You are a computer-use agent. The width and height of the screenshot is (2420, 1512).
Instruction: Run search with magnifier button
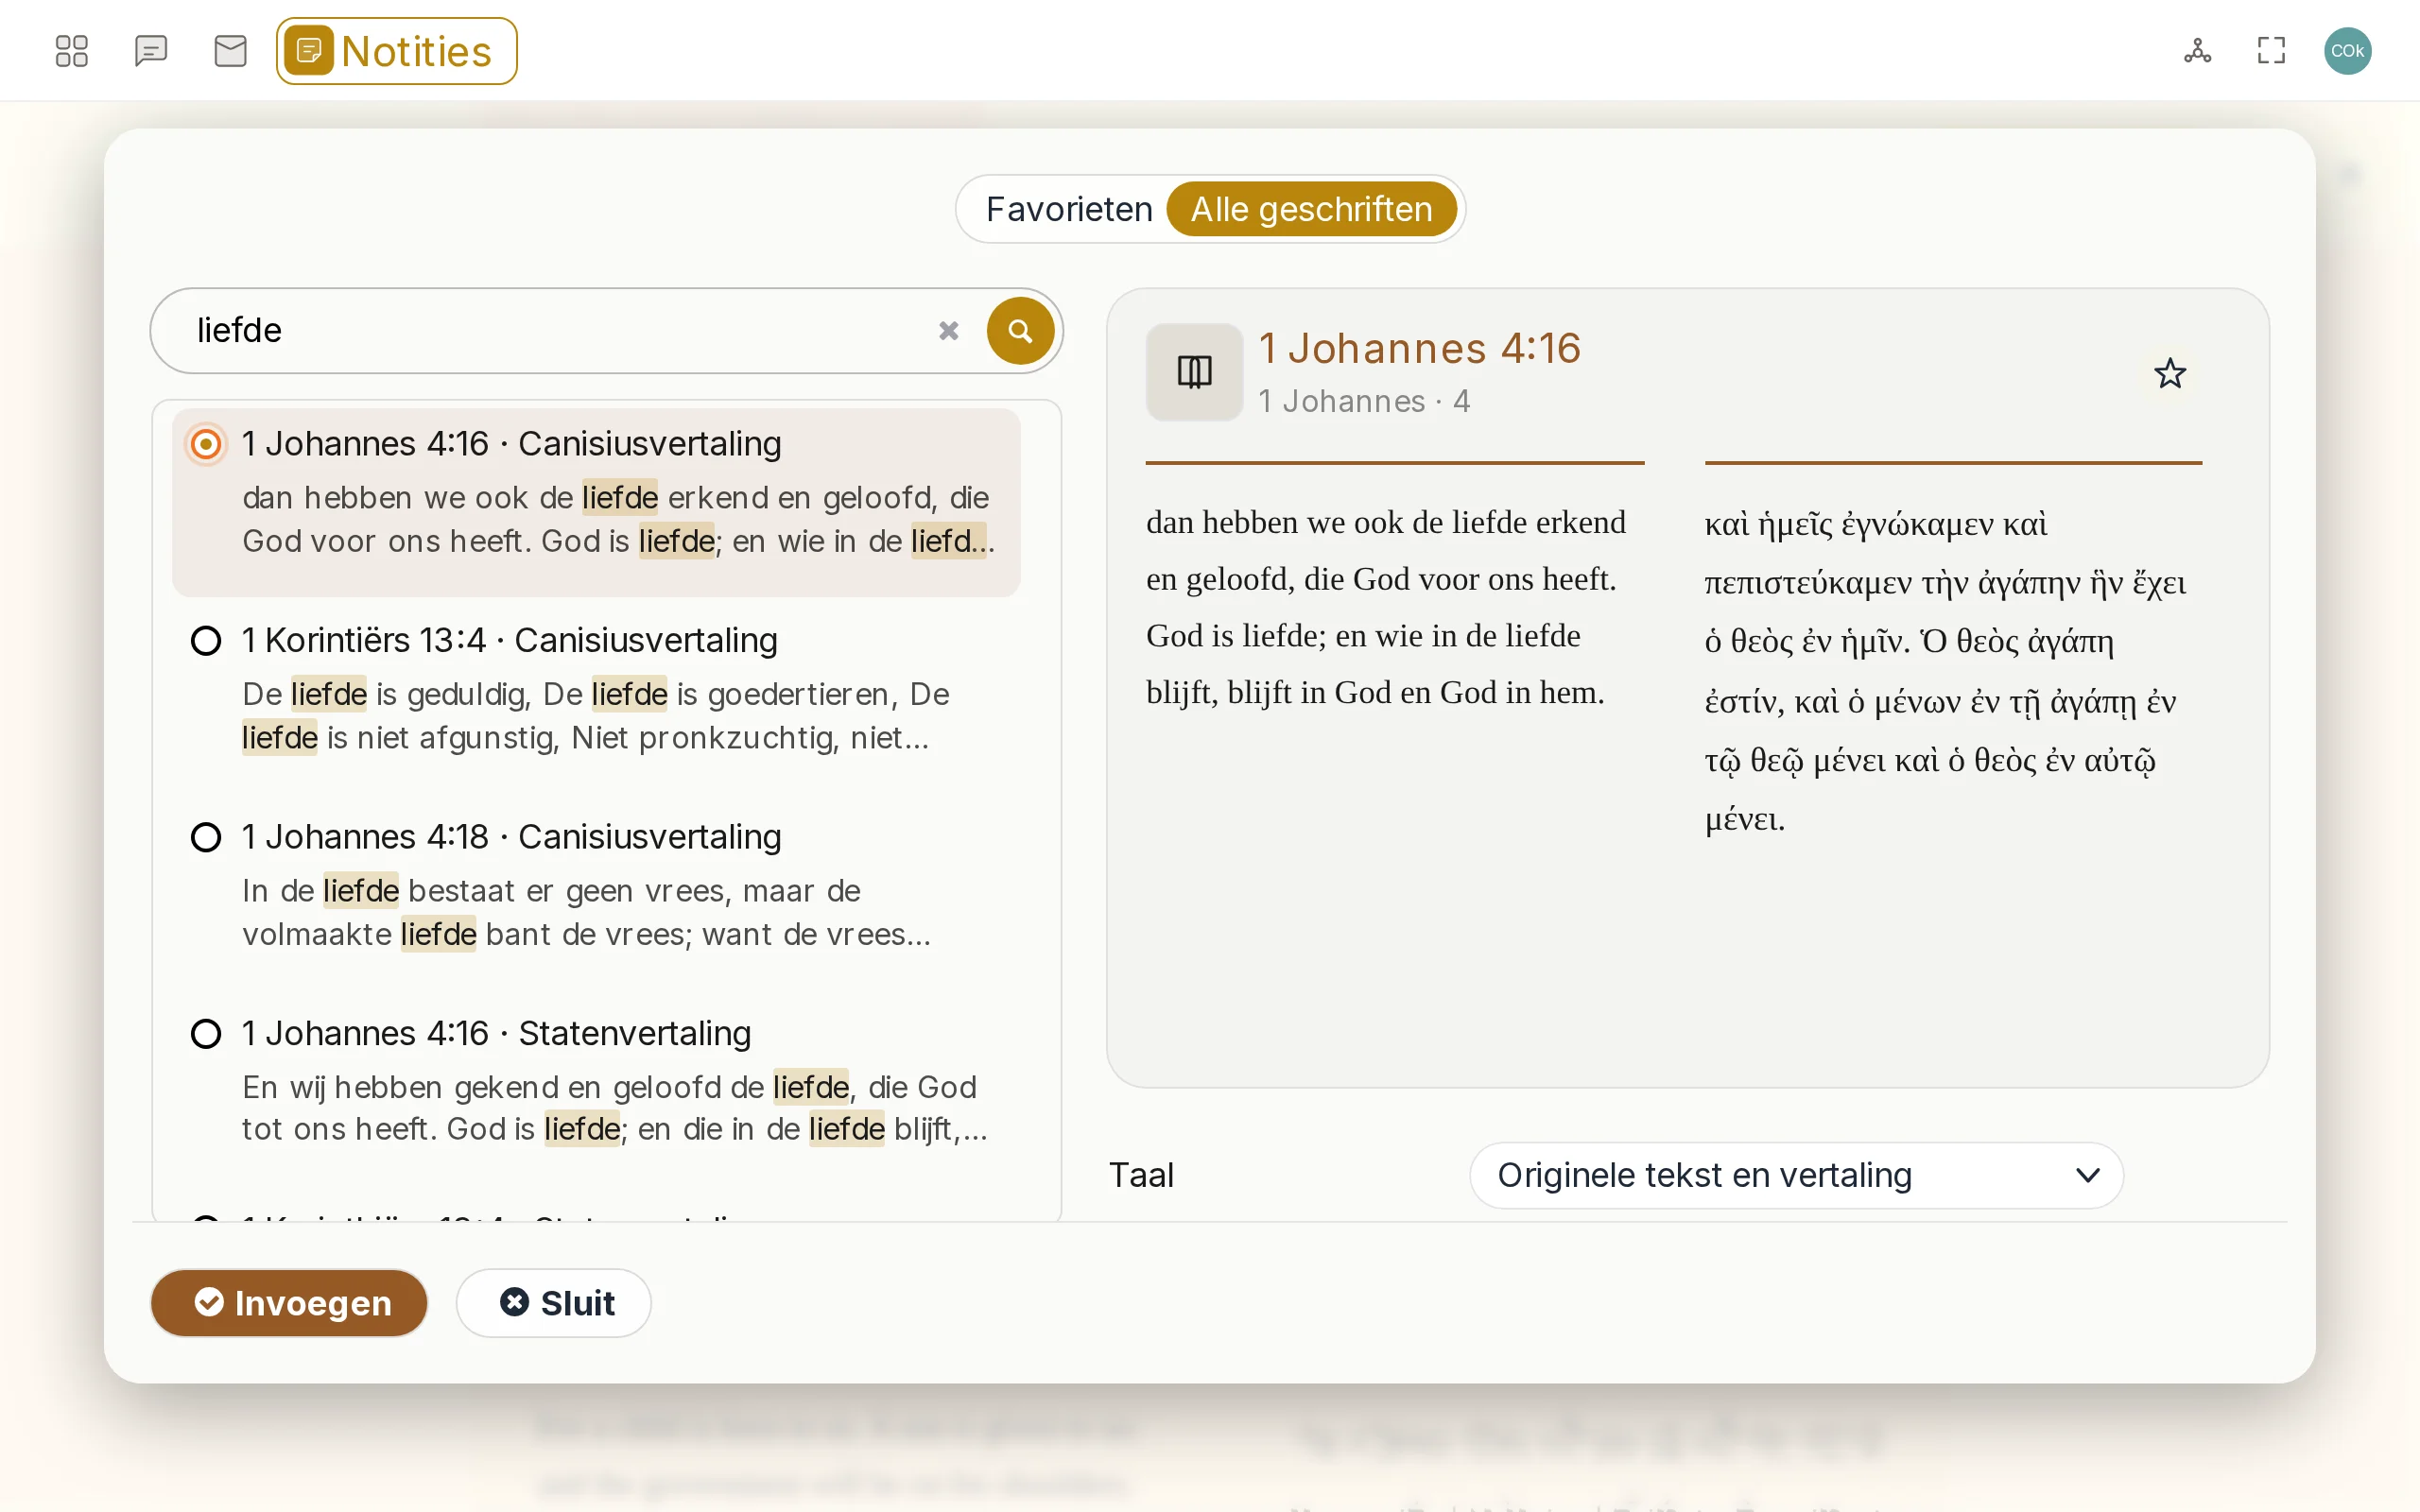click(1020, 331)
